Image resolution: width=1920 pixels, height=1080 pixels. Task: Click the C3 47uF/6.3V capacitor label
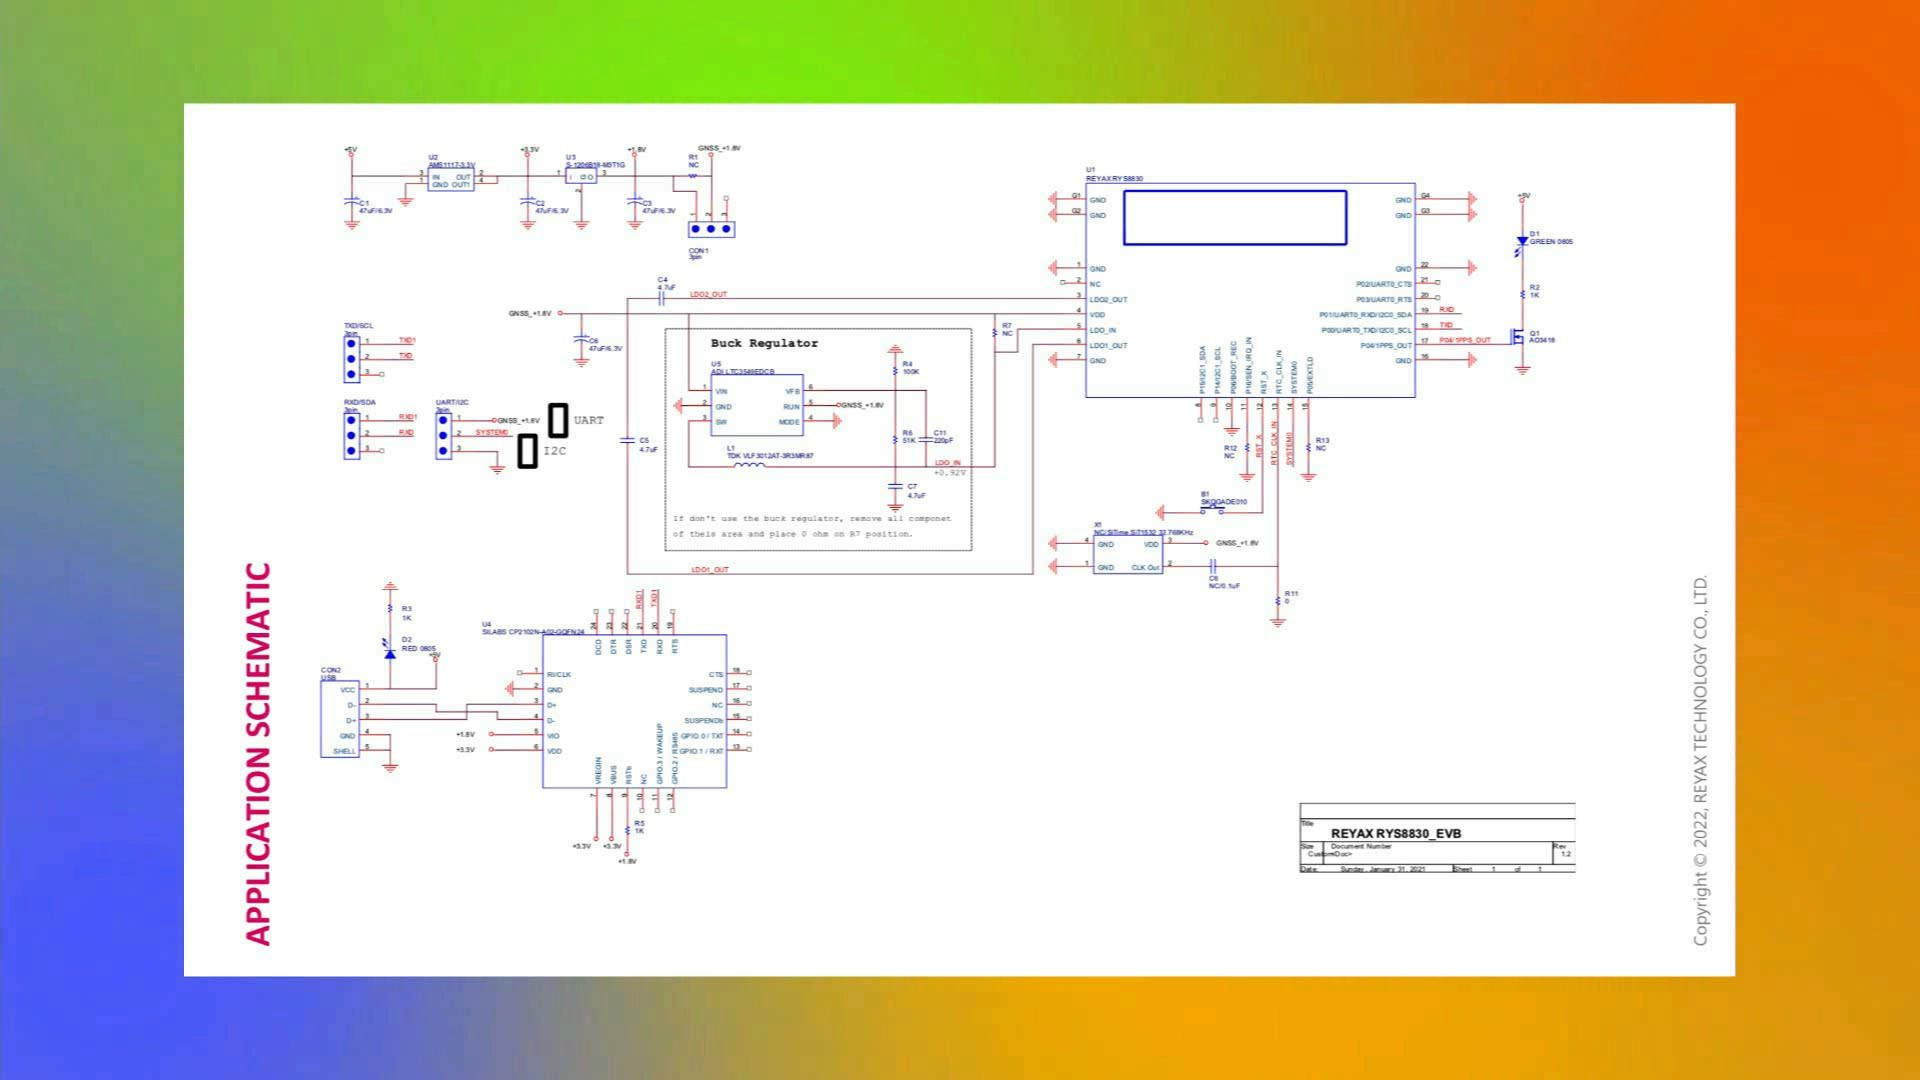(658, 207)
